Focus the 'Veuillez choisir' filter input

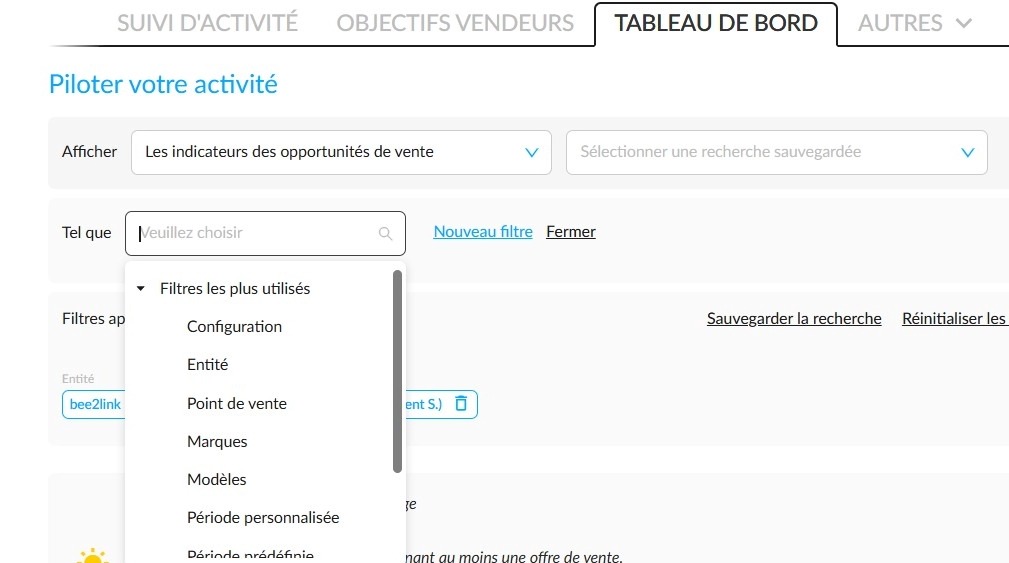(257, 233)
